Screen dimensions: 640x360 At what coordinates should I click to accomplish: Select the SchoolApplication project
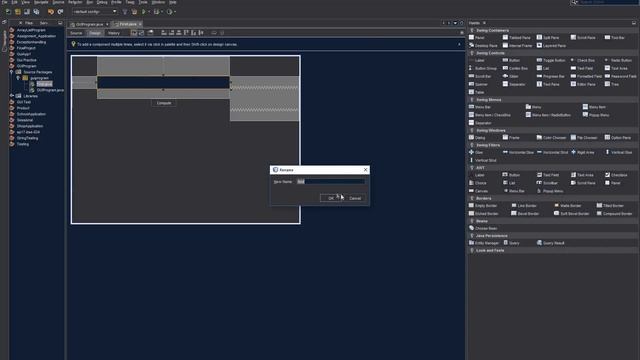[31, 114]
